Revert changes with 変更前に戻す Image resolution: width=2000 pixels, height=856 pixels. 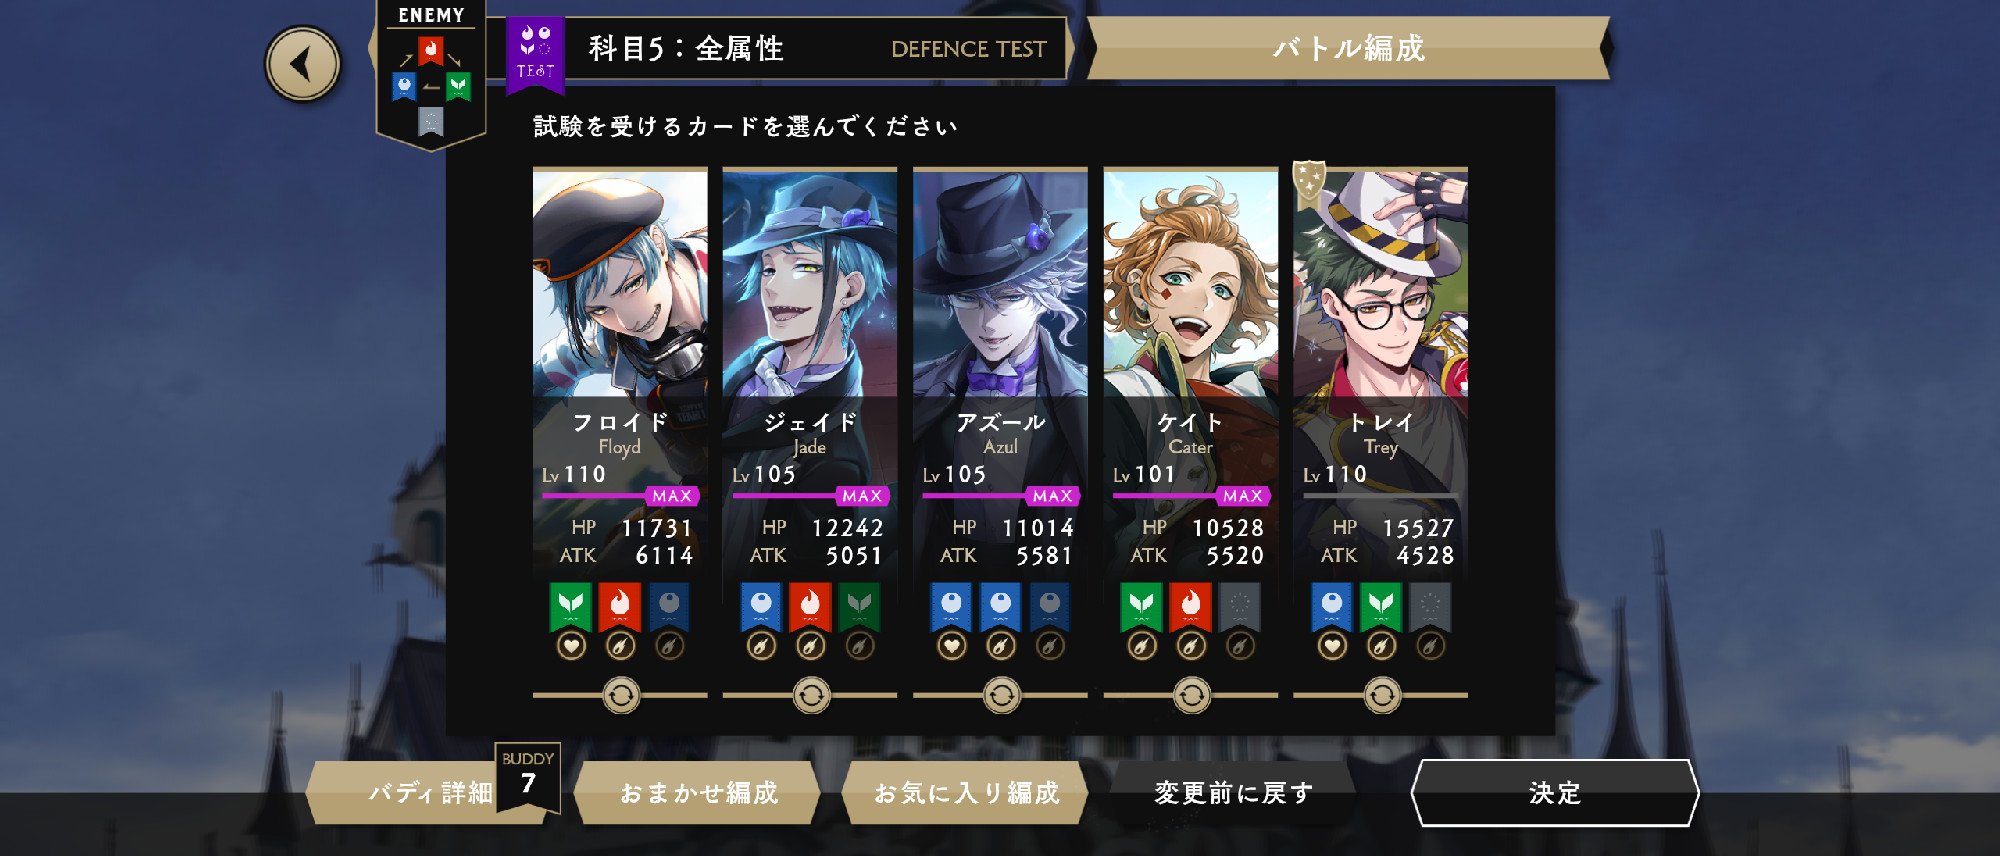(x=1233, y=793)
